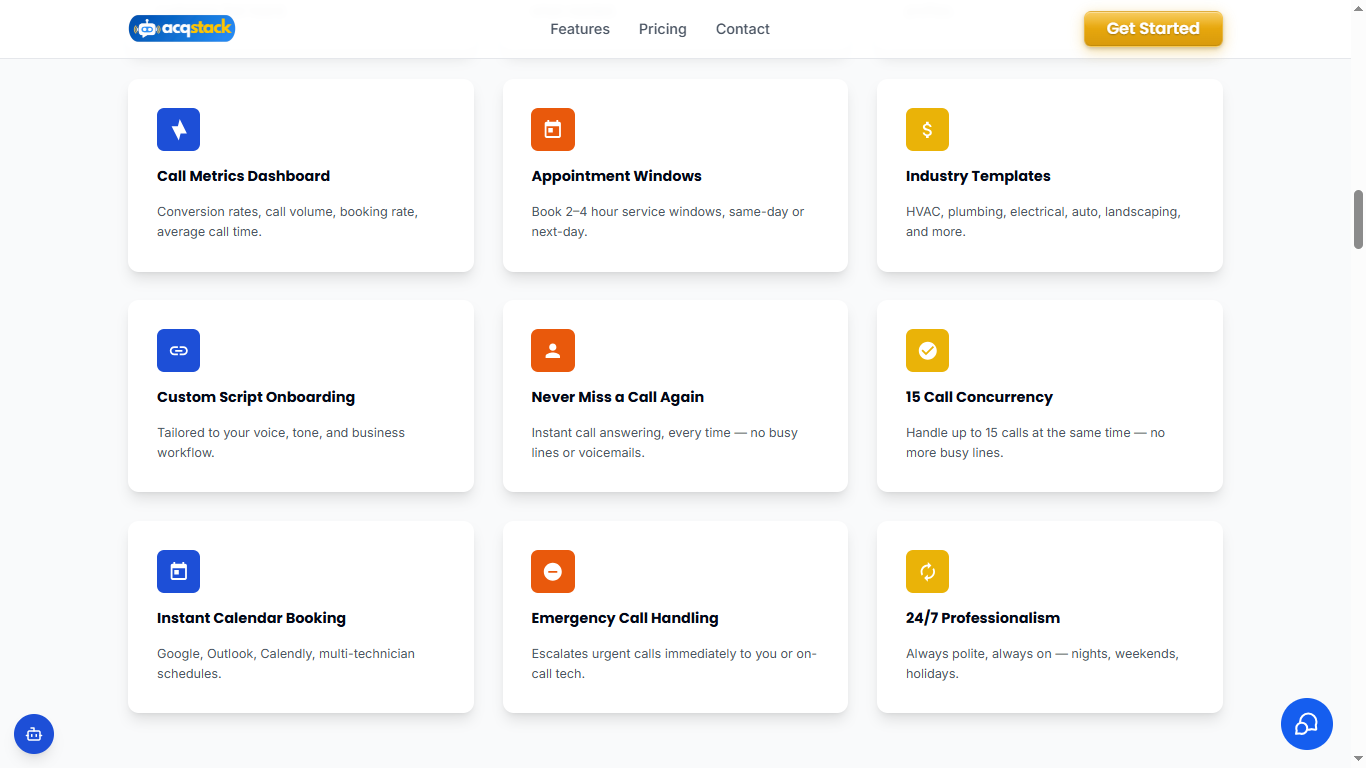Click the refresh icon on 24/7 Professionalism

click(927, 571)
